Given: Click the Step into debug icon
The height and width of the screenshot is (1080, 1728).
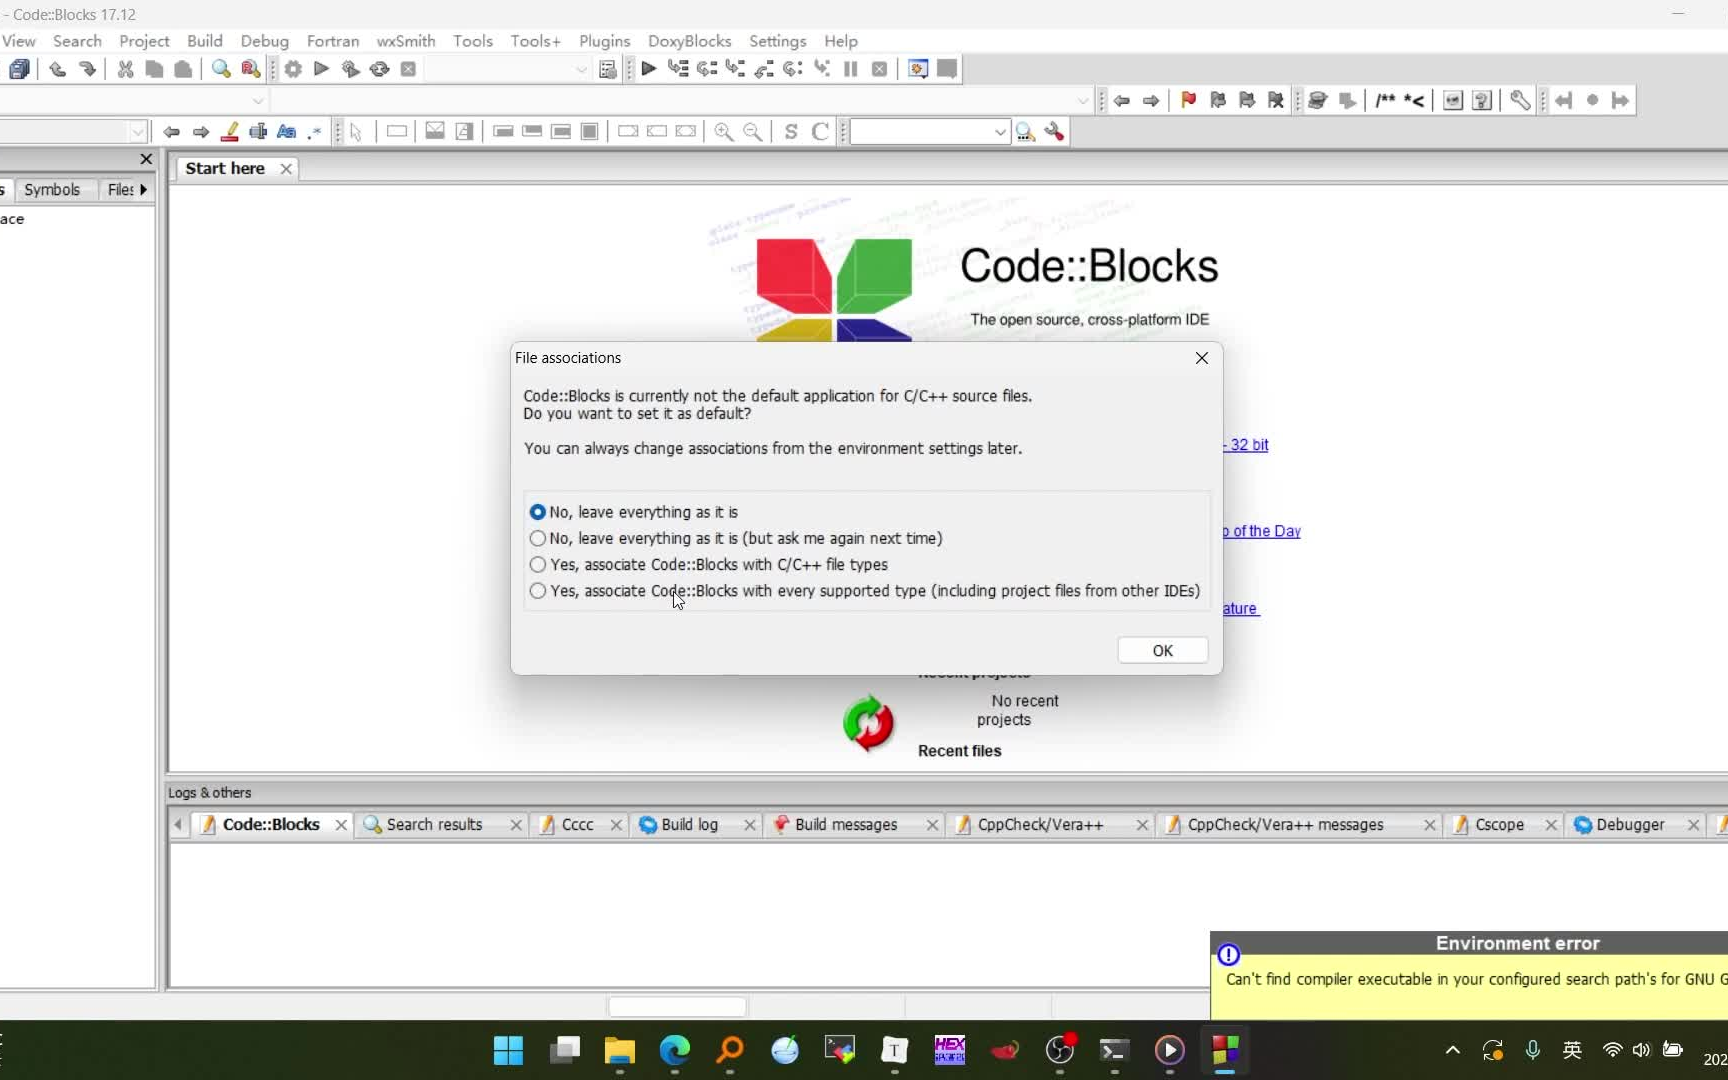Looking at the screenshot, I should (x=736, y=69).
